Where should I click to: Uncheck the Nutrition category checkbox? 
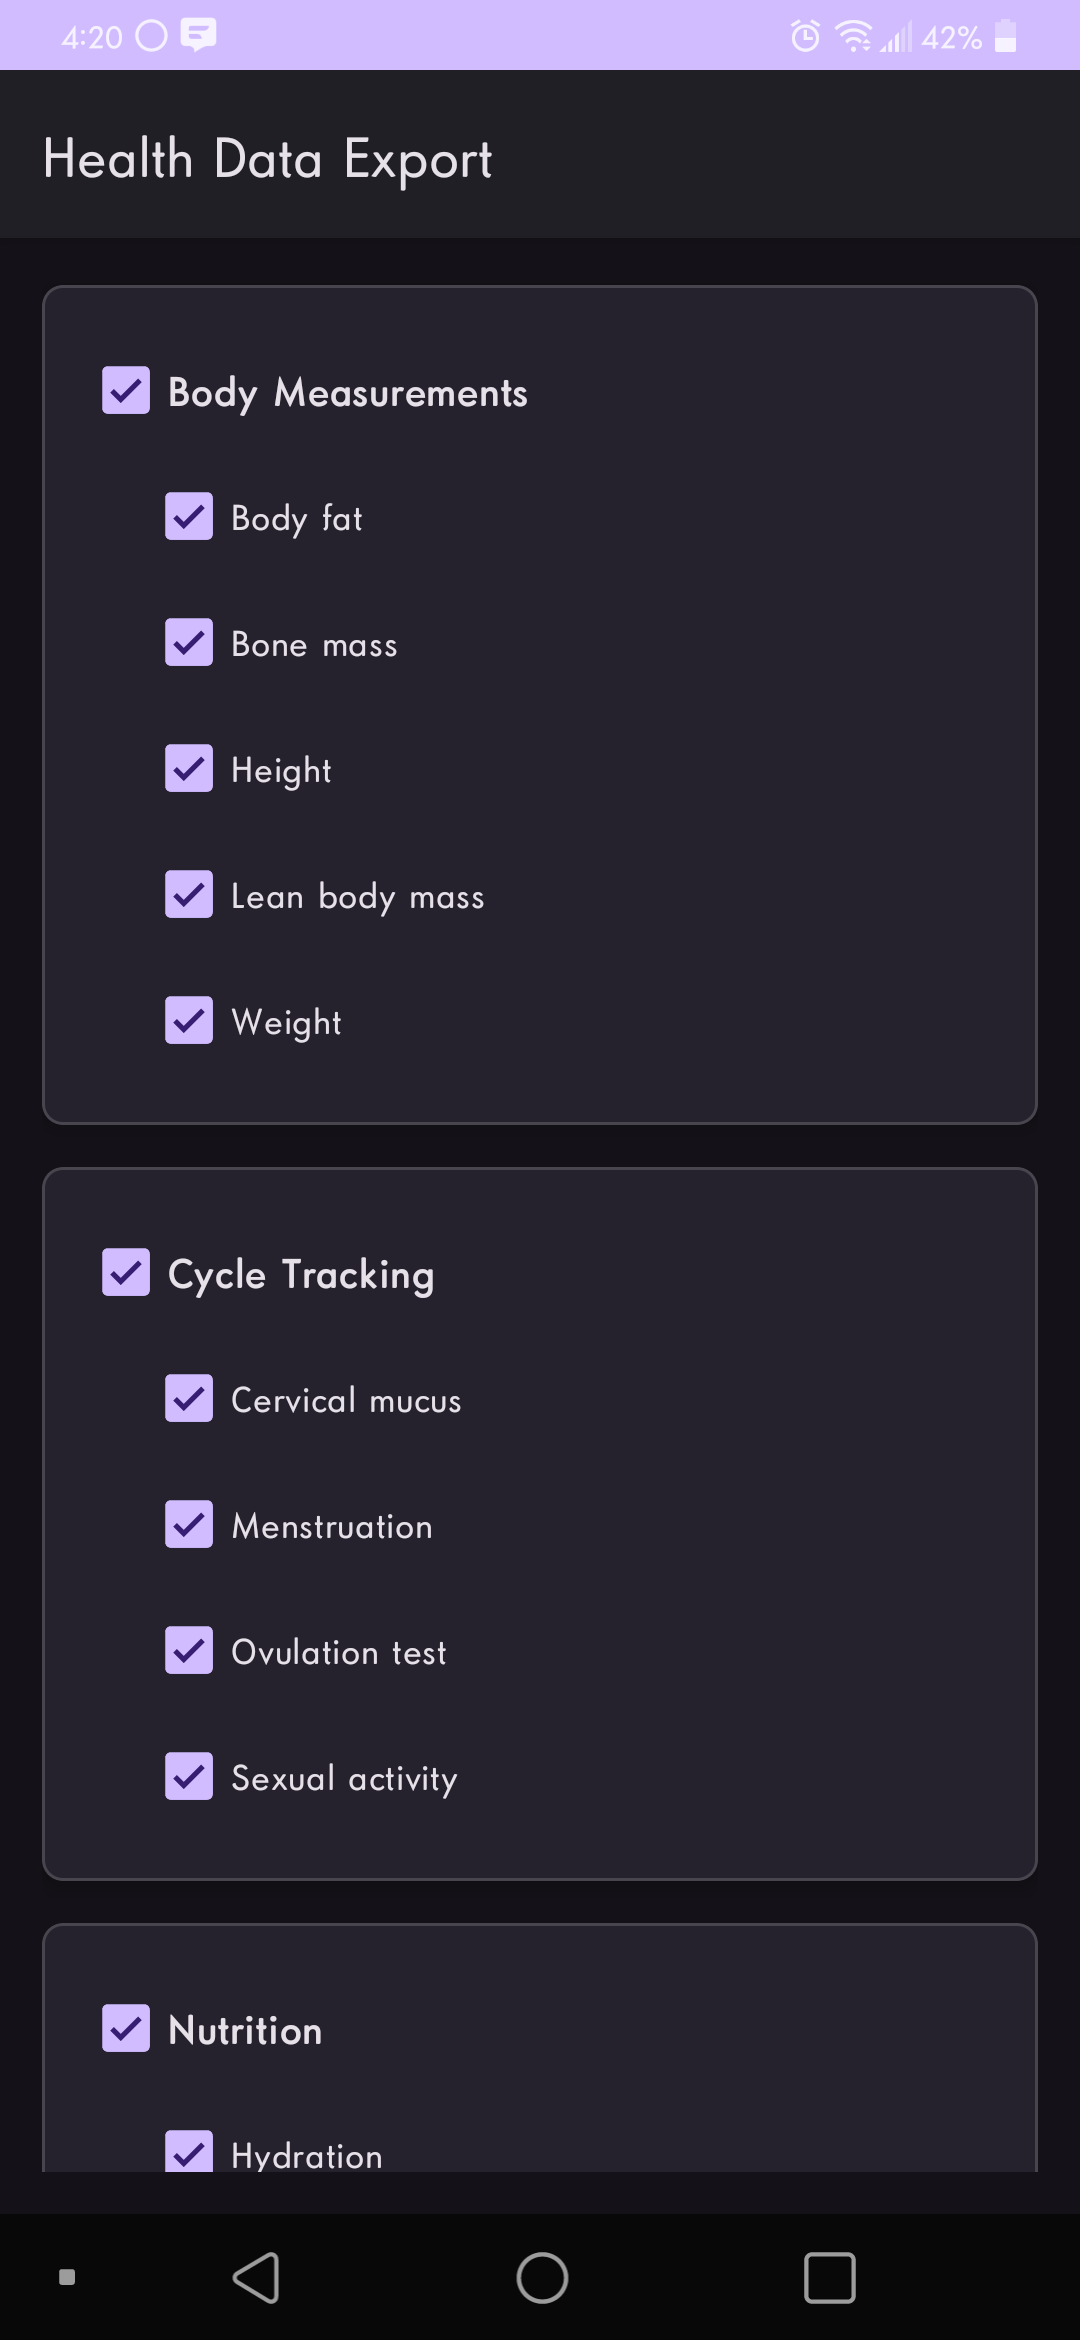pyautogui.click(x=126, y=2029)
